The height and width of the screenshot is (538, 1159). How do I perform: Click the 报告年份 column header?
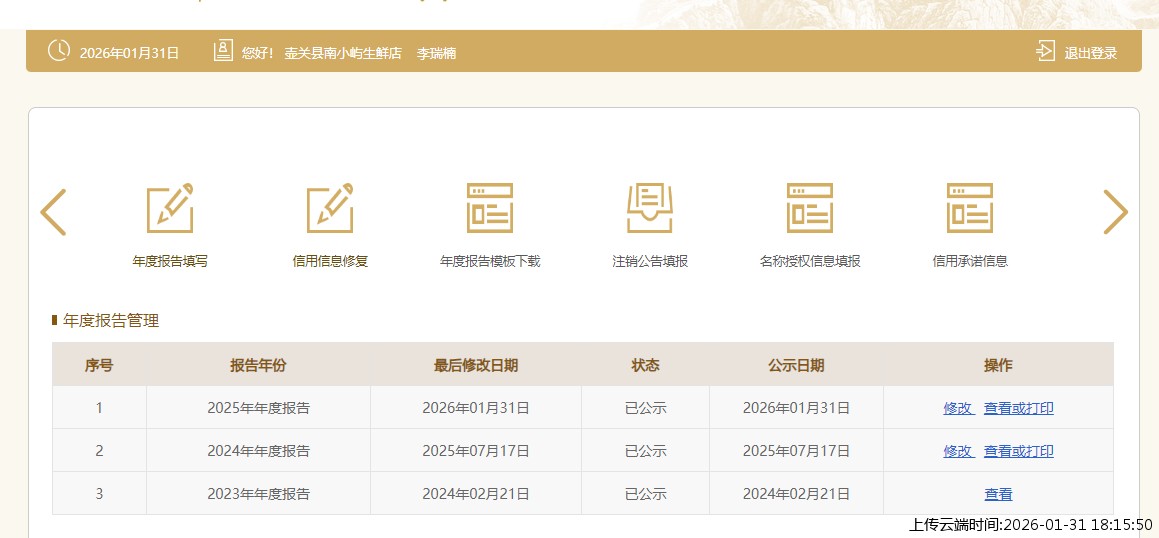(x=258, y=365)
